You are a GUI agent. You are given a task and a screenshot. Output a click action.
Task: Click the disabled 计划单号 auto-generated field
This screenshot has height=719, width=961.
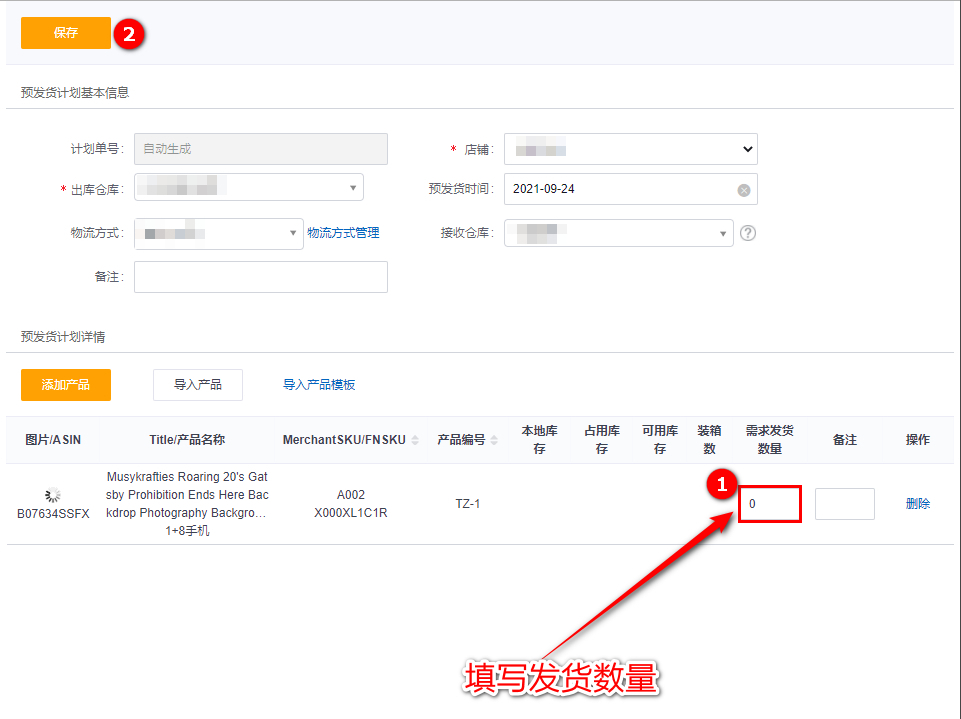[260, 149]
